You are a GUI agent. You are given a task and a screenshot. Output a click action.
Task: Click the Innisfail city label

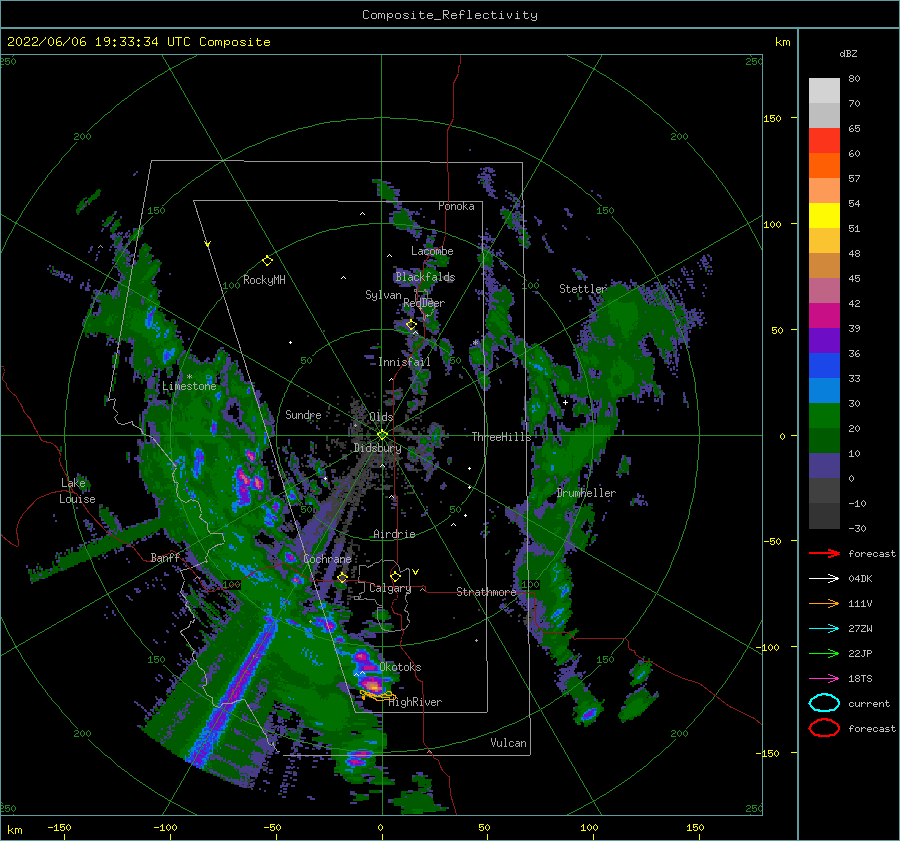click(404, 362)
